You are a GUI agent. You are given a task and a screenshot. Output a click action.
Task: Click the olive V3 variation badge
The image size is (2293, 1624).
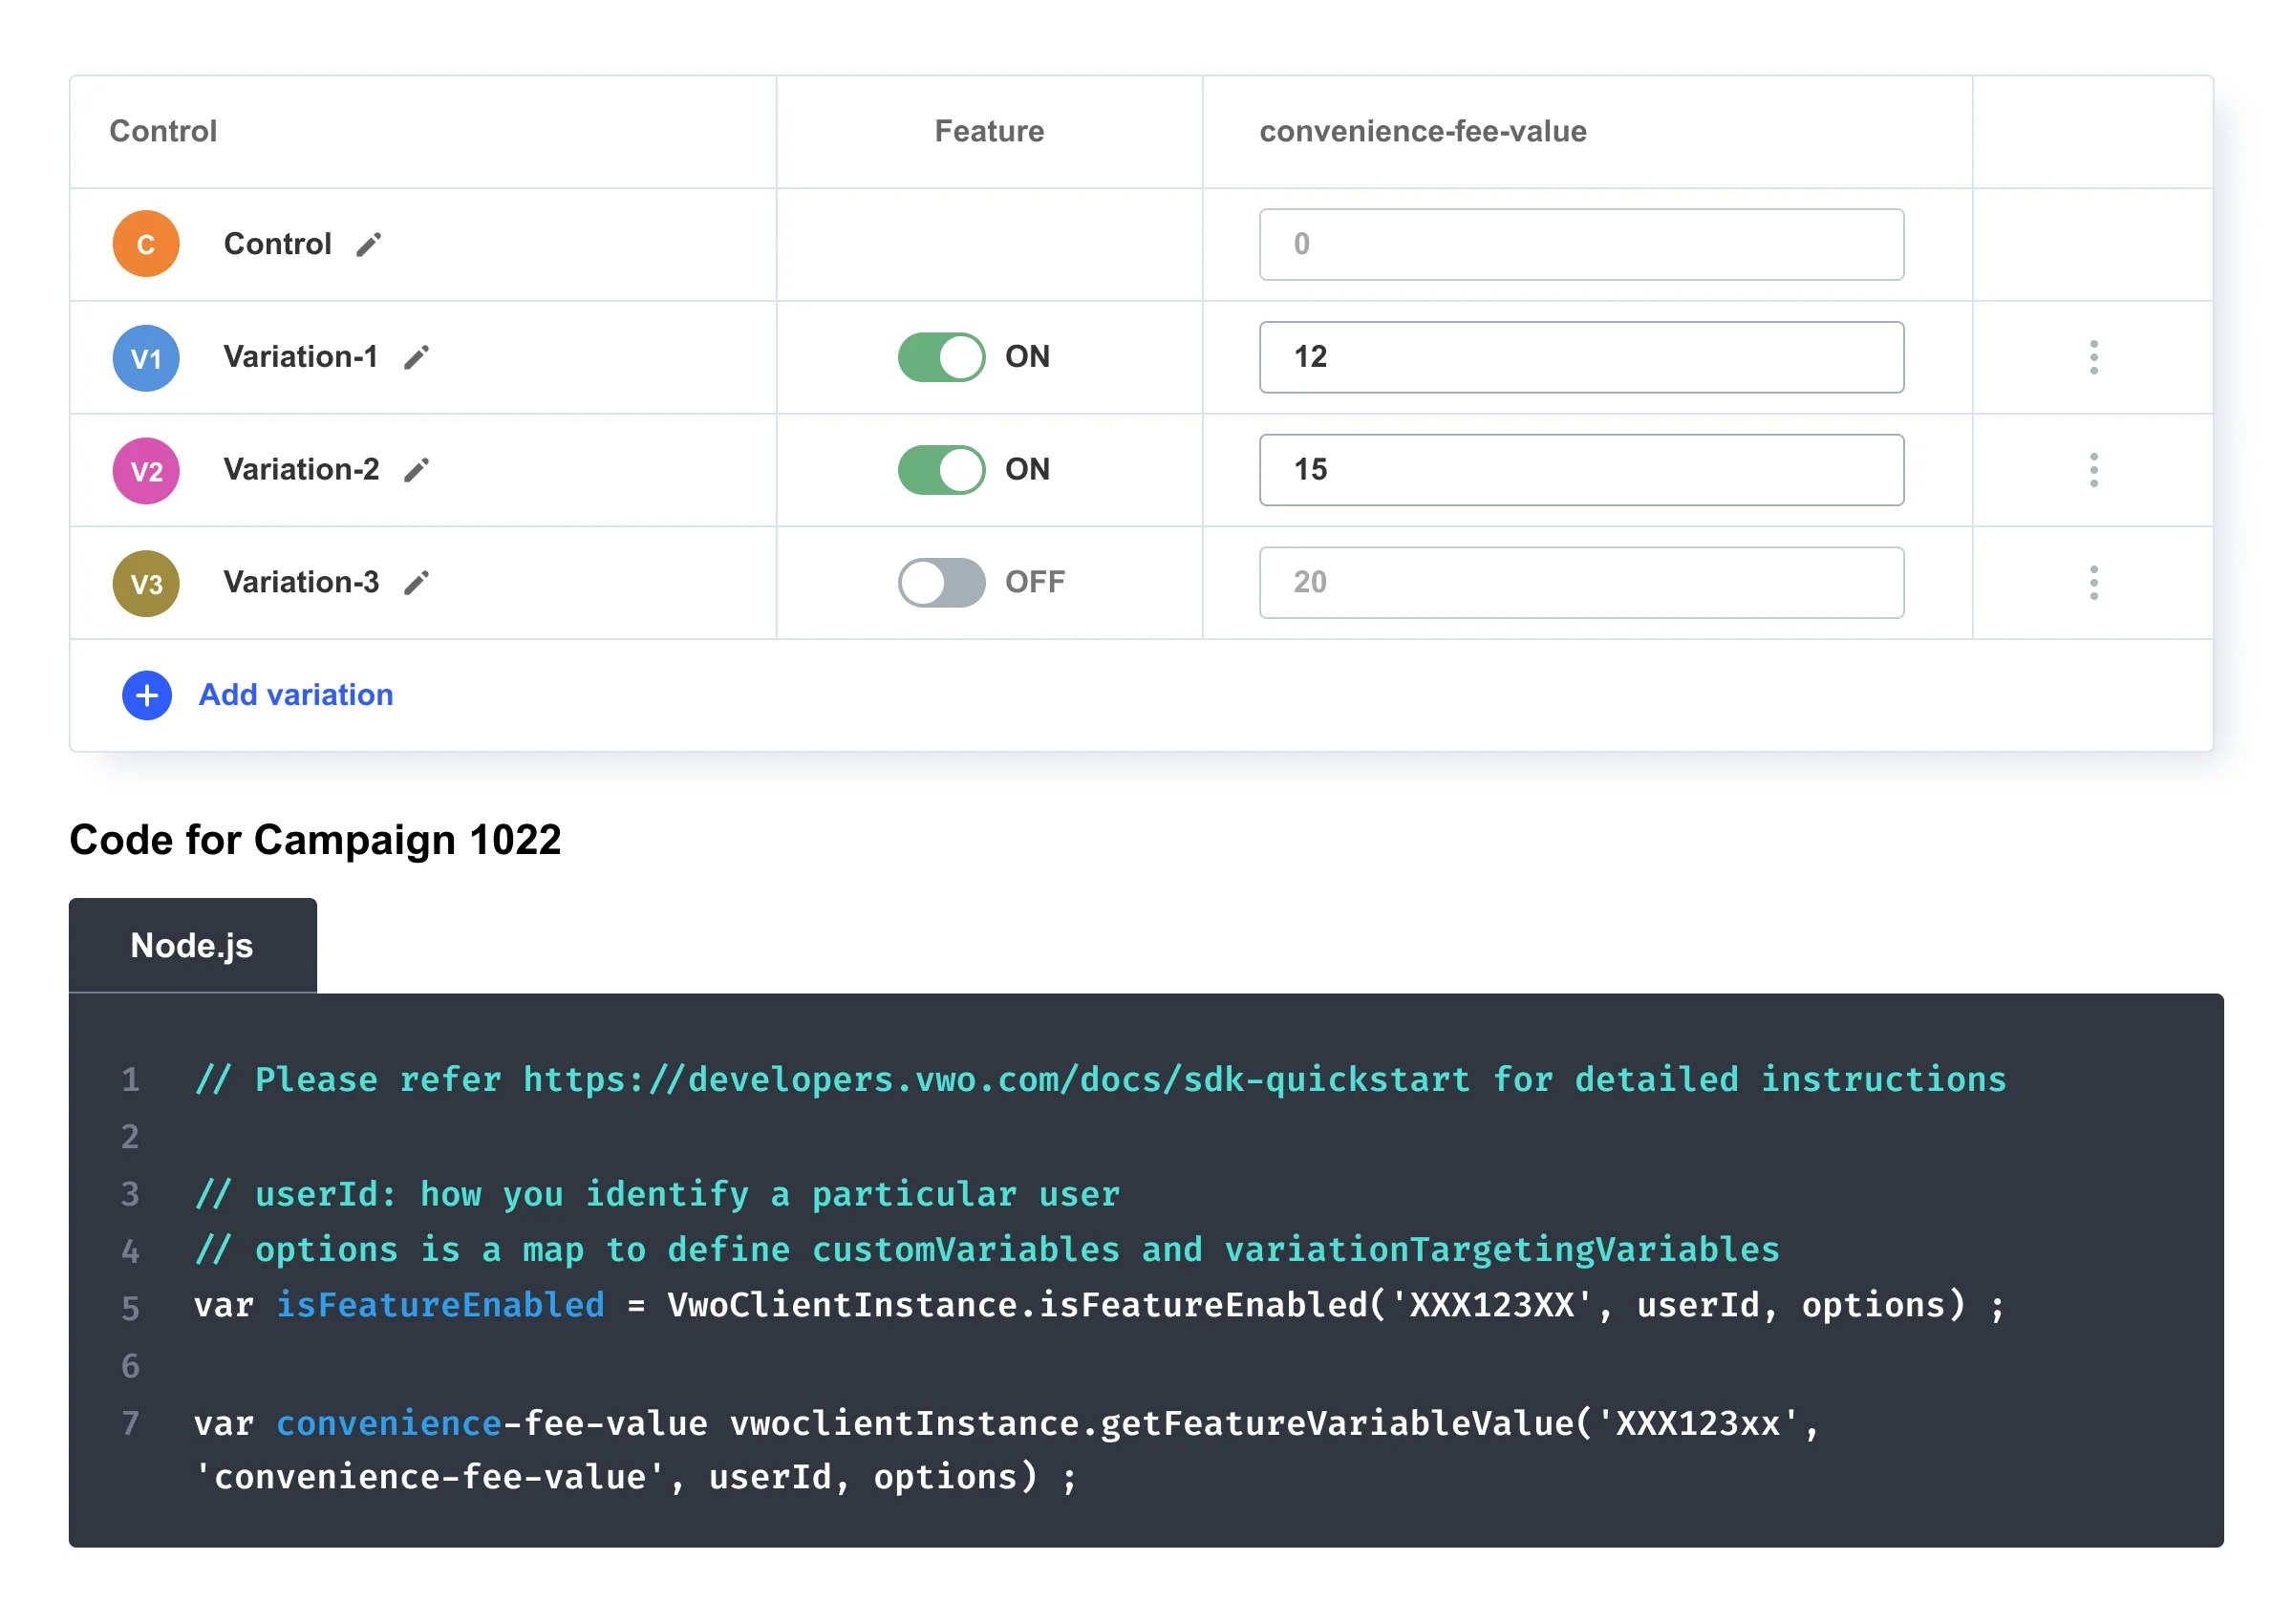[146, 584]
